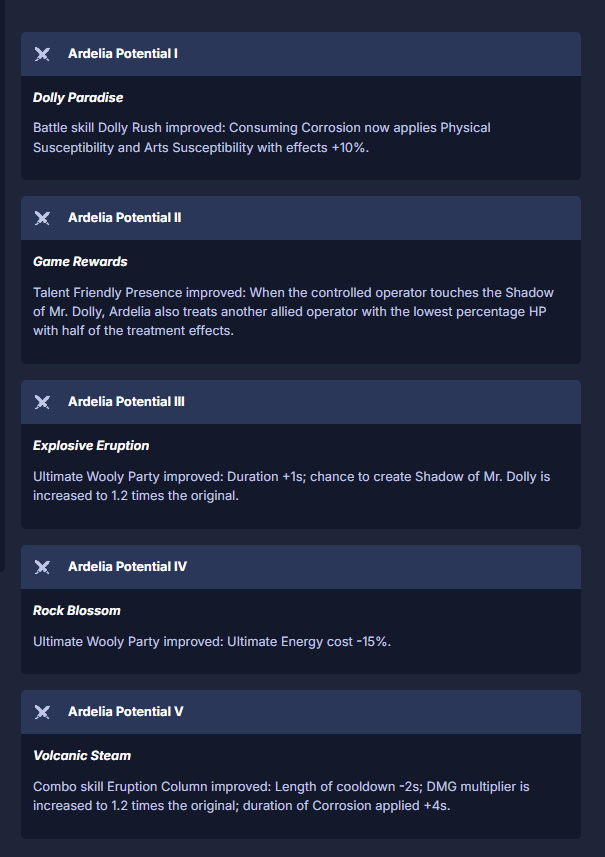605x857 pixels.
Task: Click the crossed-swords icon beside Ardelia Potential IV
Action: [42, 567]
